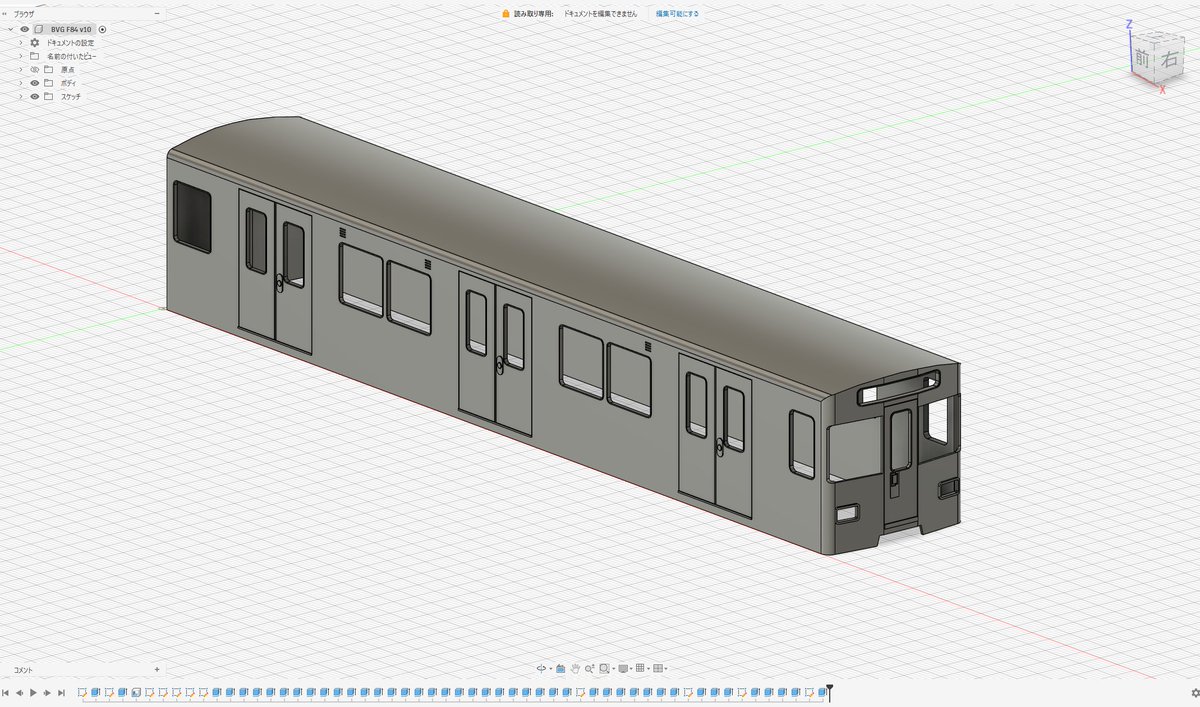Click the read-only lock icon
This screenshot has height=707, width=1200.
point(506,14)
